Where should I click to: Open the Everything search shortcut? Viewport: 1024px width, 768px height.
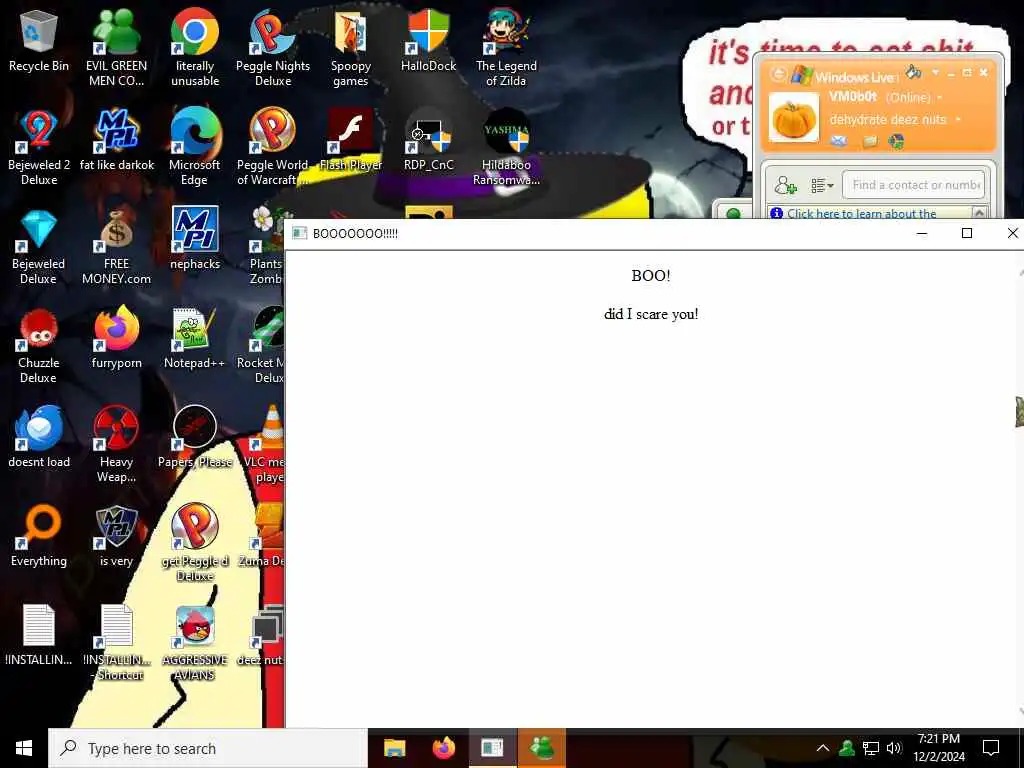[39, 537]
